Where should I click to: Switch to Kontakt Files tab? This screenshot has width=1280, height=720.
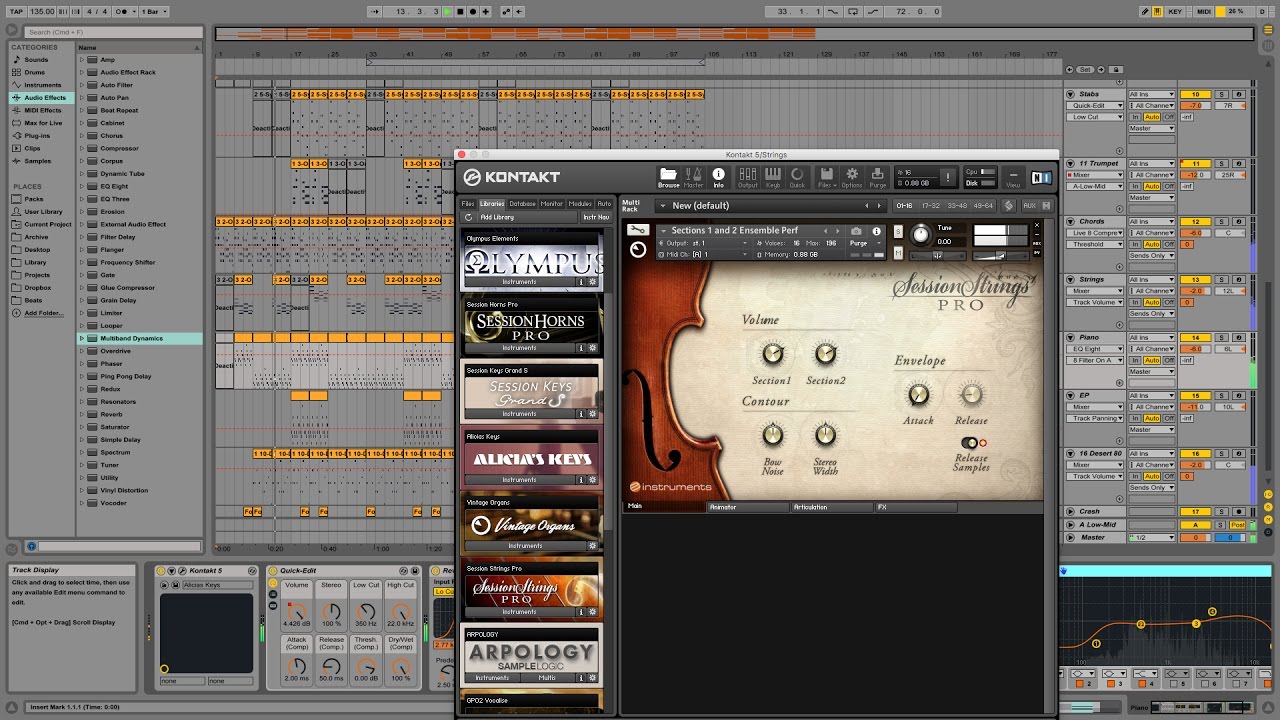pyautogui.click(x=467, y=204)
